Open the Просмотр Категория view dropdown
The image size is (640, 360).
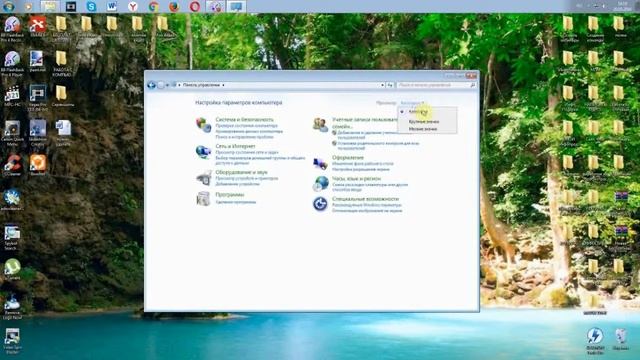(412, 103)
